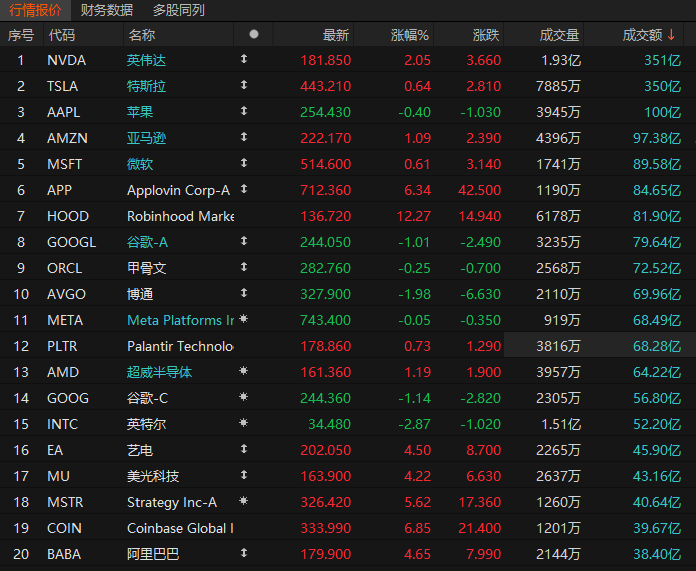Screen dimensions: 696x571
Task: Click AVGO change value -6.630
Action: [x=481, y=294]
